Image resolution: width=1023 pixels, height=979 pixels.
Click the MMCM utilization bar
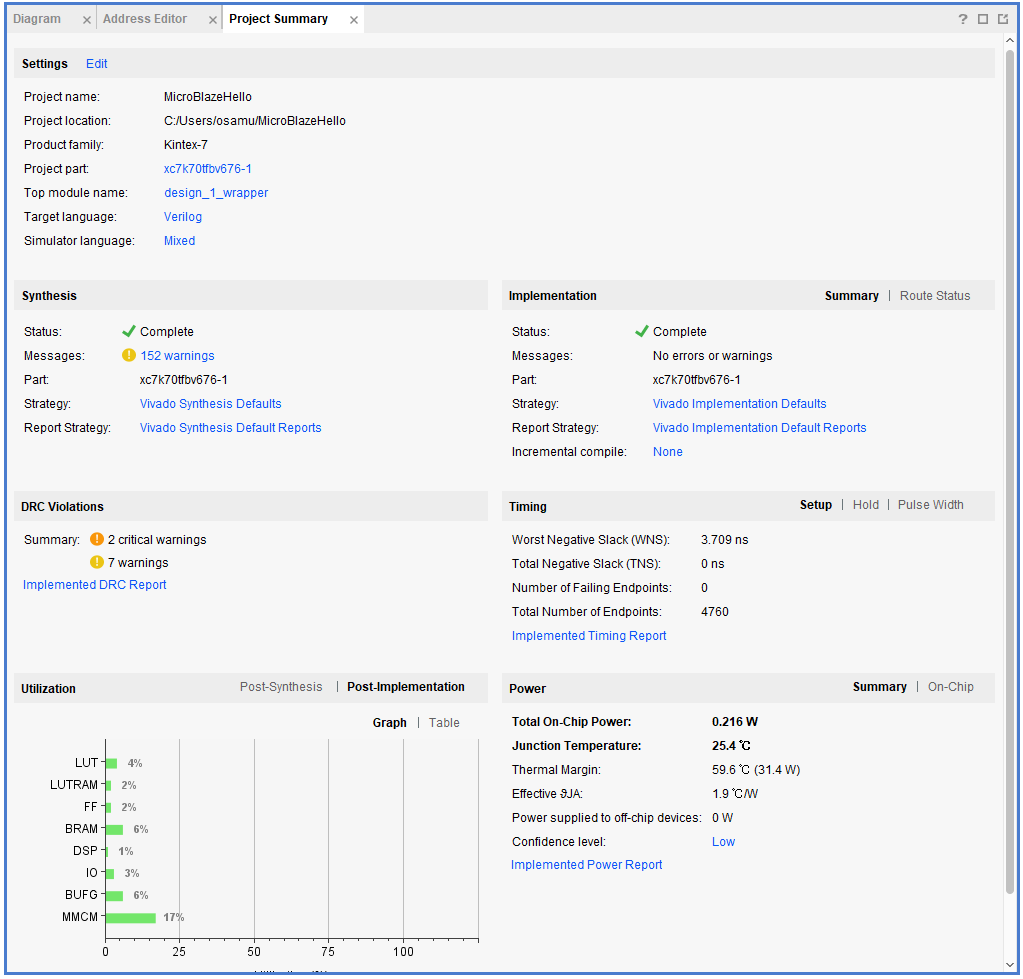pyautogui.click(x=131, y=917)
